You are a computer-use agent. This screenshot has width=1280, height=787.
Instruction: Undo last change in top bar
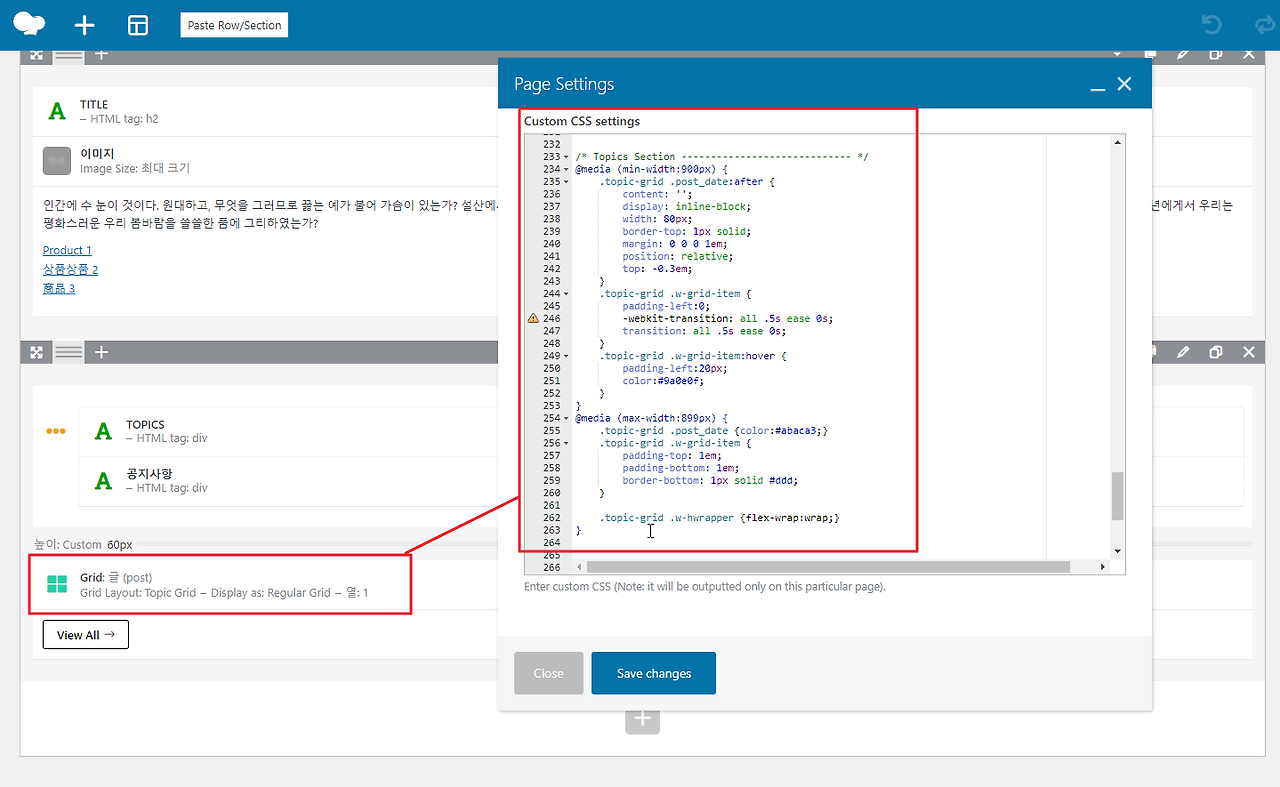point(1211,25)
